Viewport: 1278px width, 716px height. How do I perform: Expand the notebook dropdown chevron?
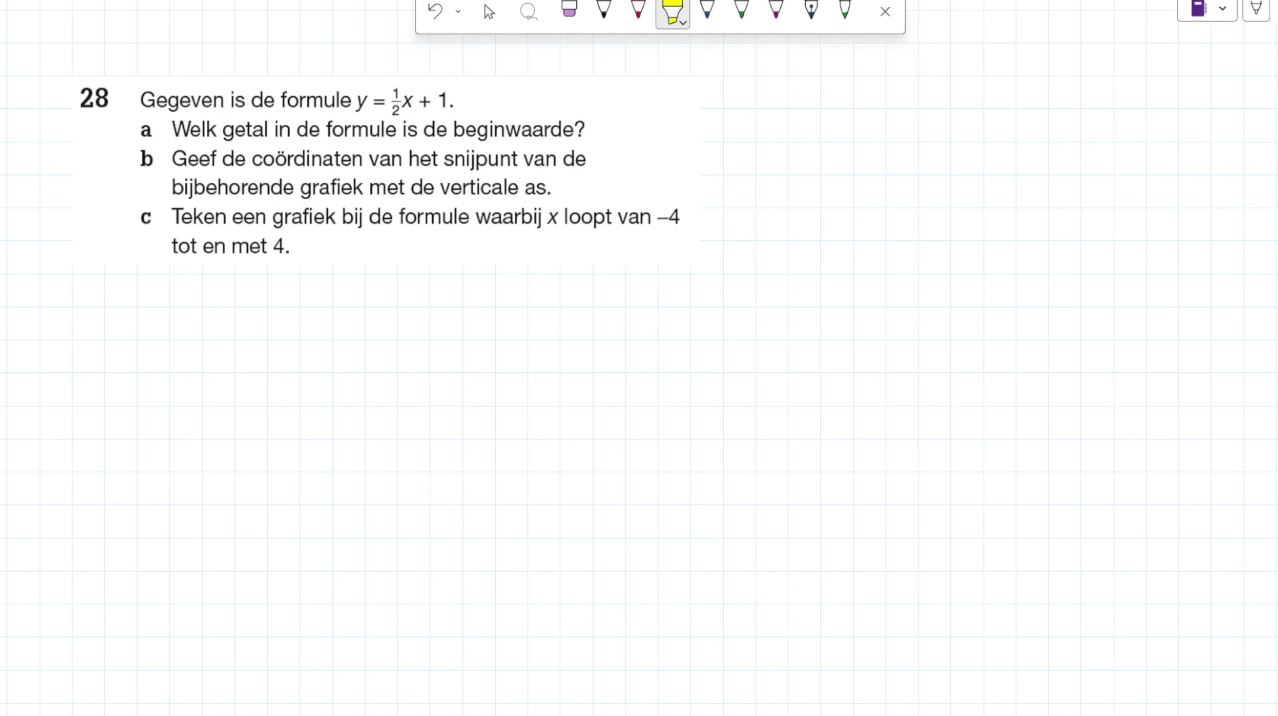[1222, 9]
